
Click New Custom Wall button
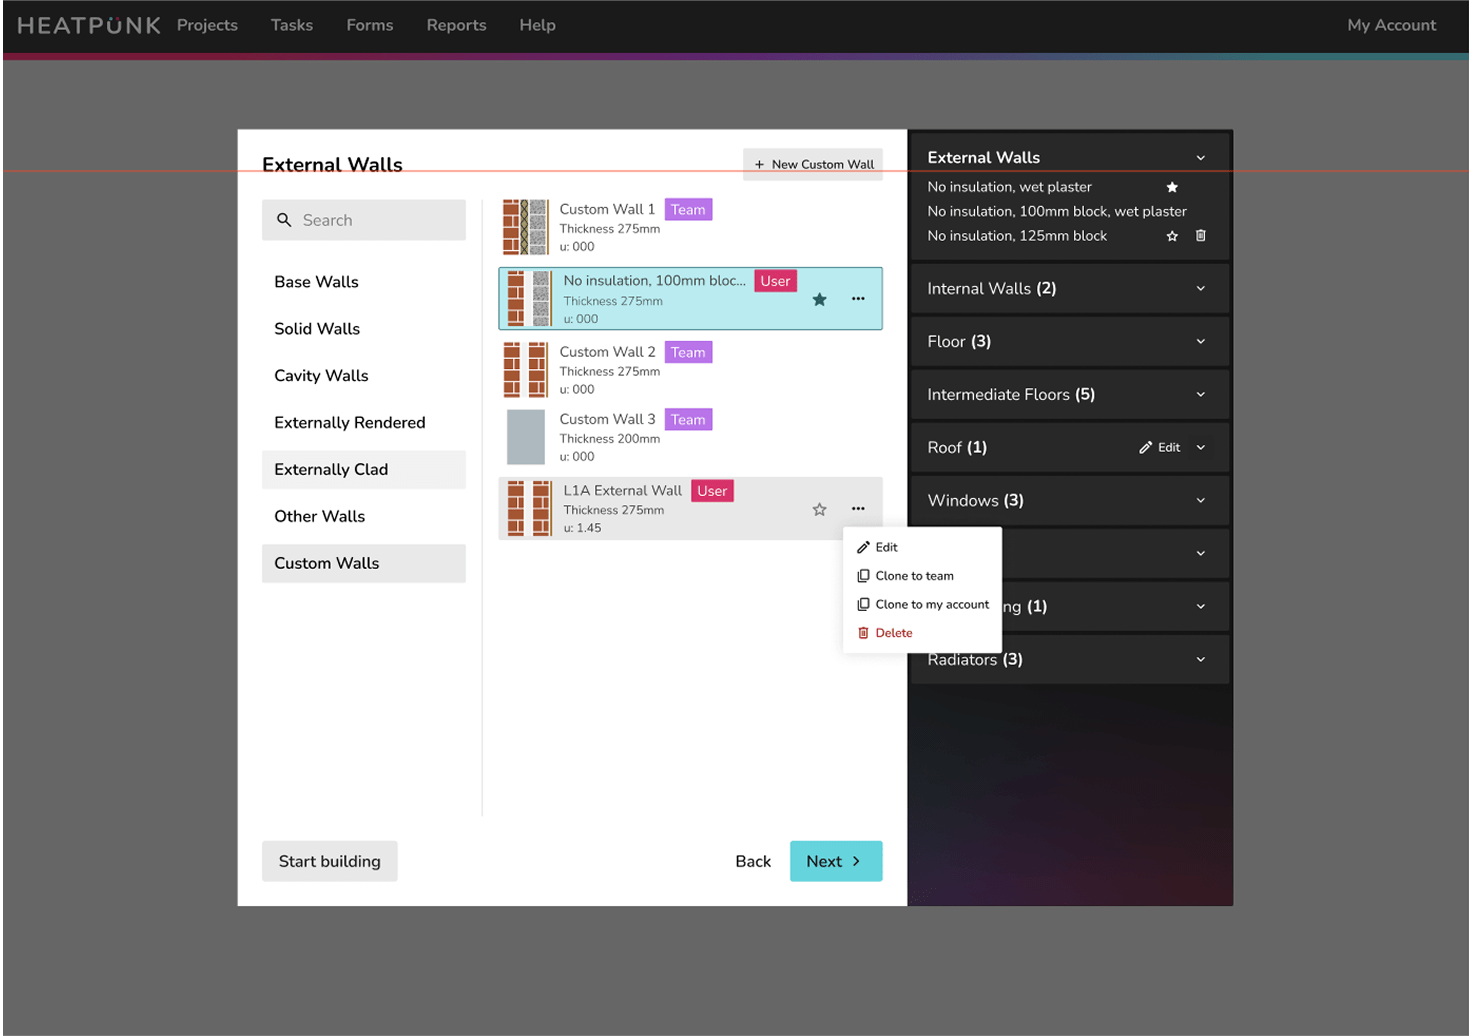tap(813, 164)
